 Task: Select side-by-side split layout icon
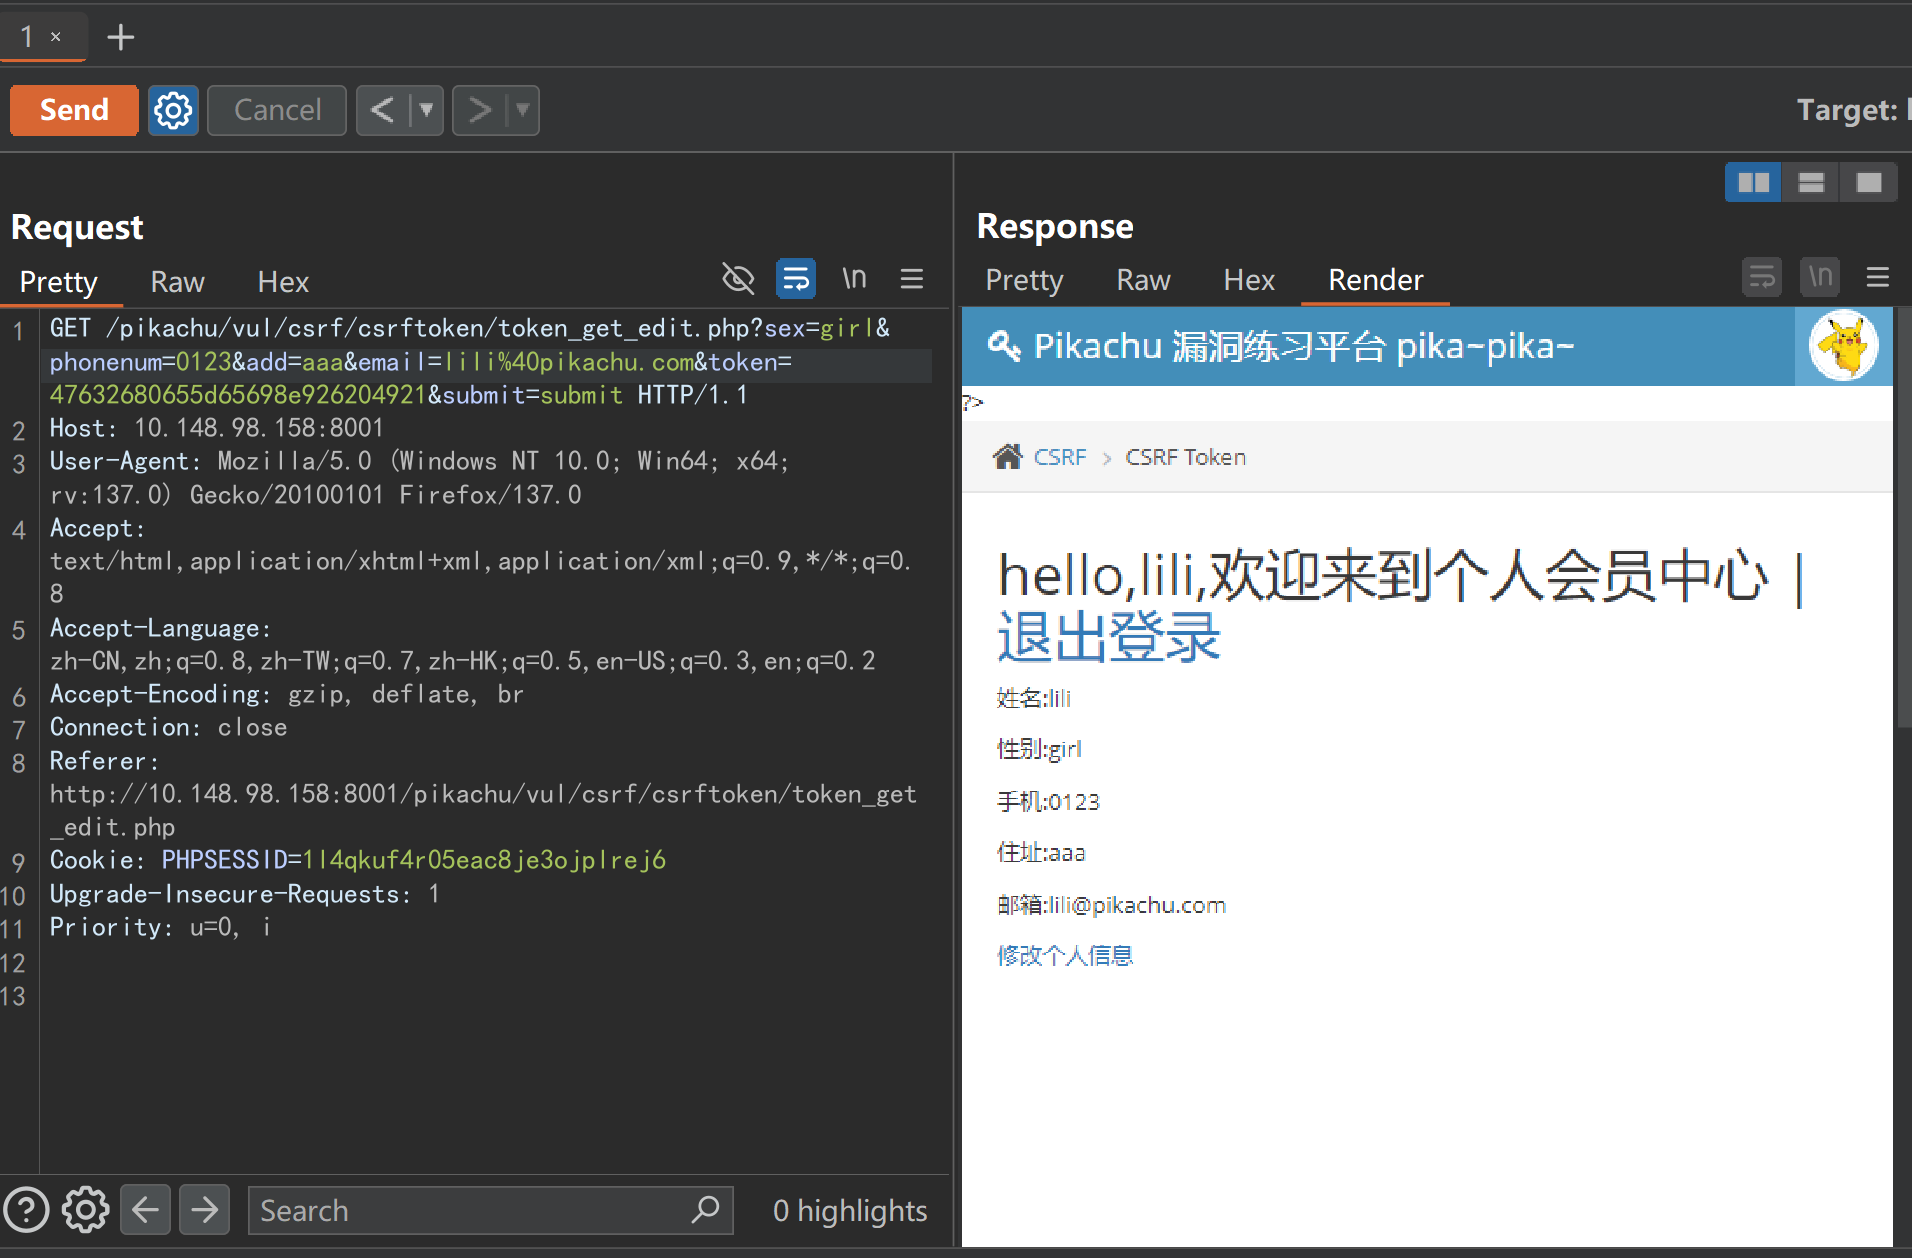1753,182
